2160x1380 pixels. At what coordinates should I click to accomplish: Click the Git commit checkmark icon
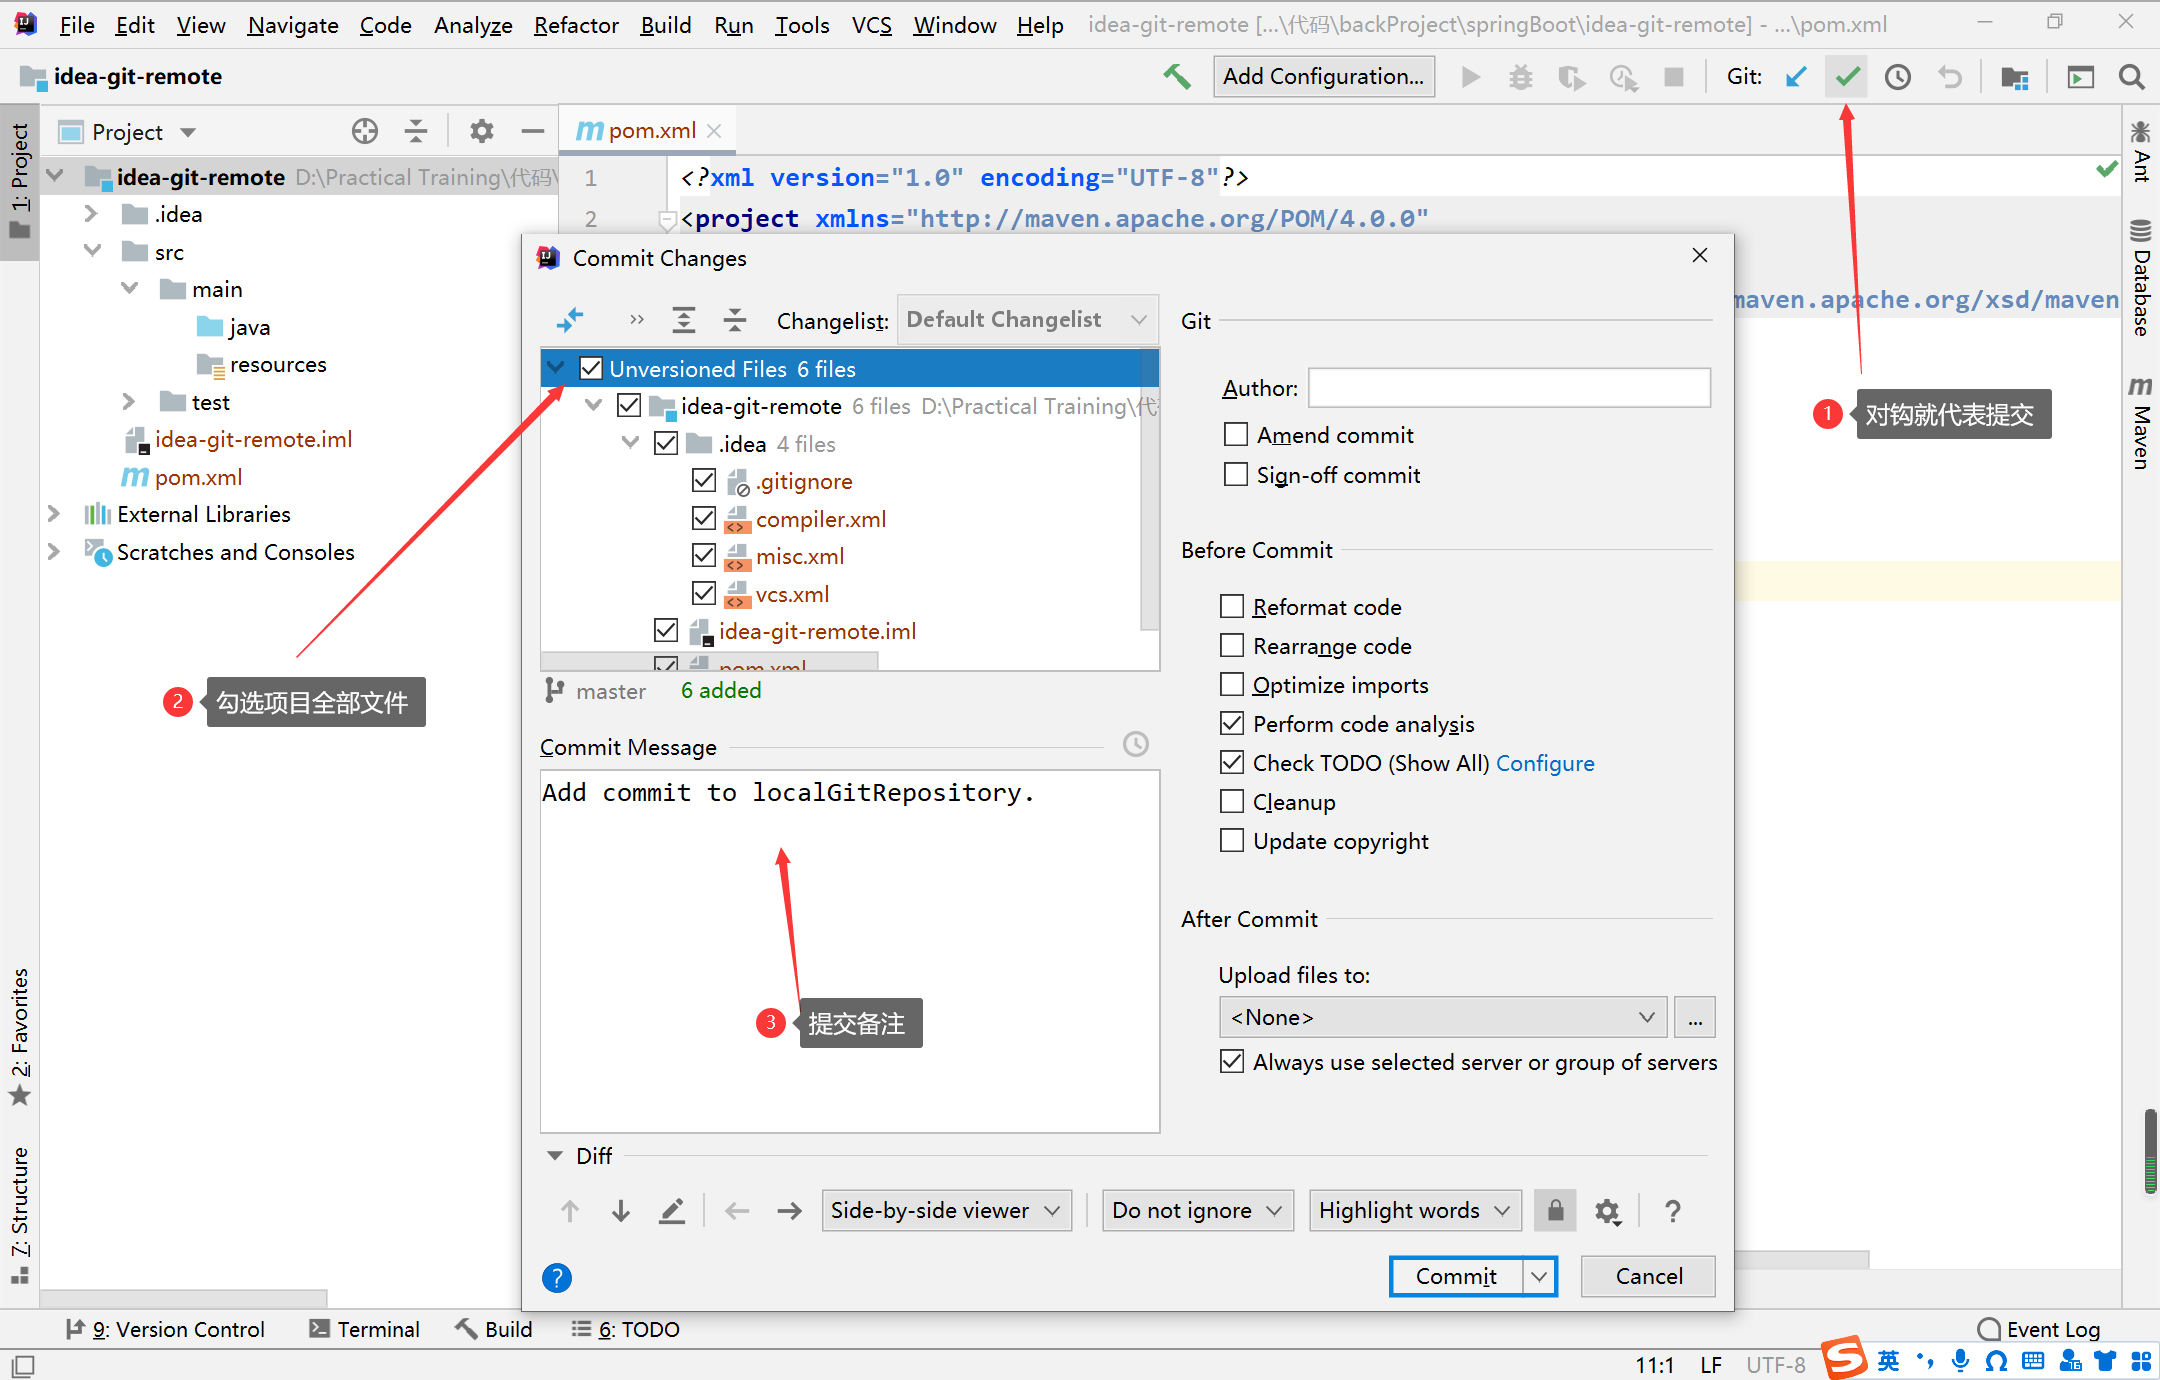pyautogui.click(x=1847, y=77)
